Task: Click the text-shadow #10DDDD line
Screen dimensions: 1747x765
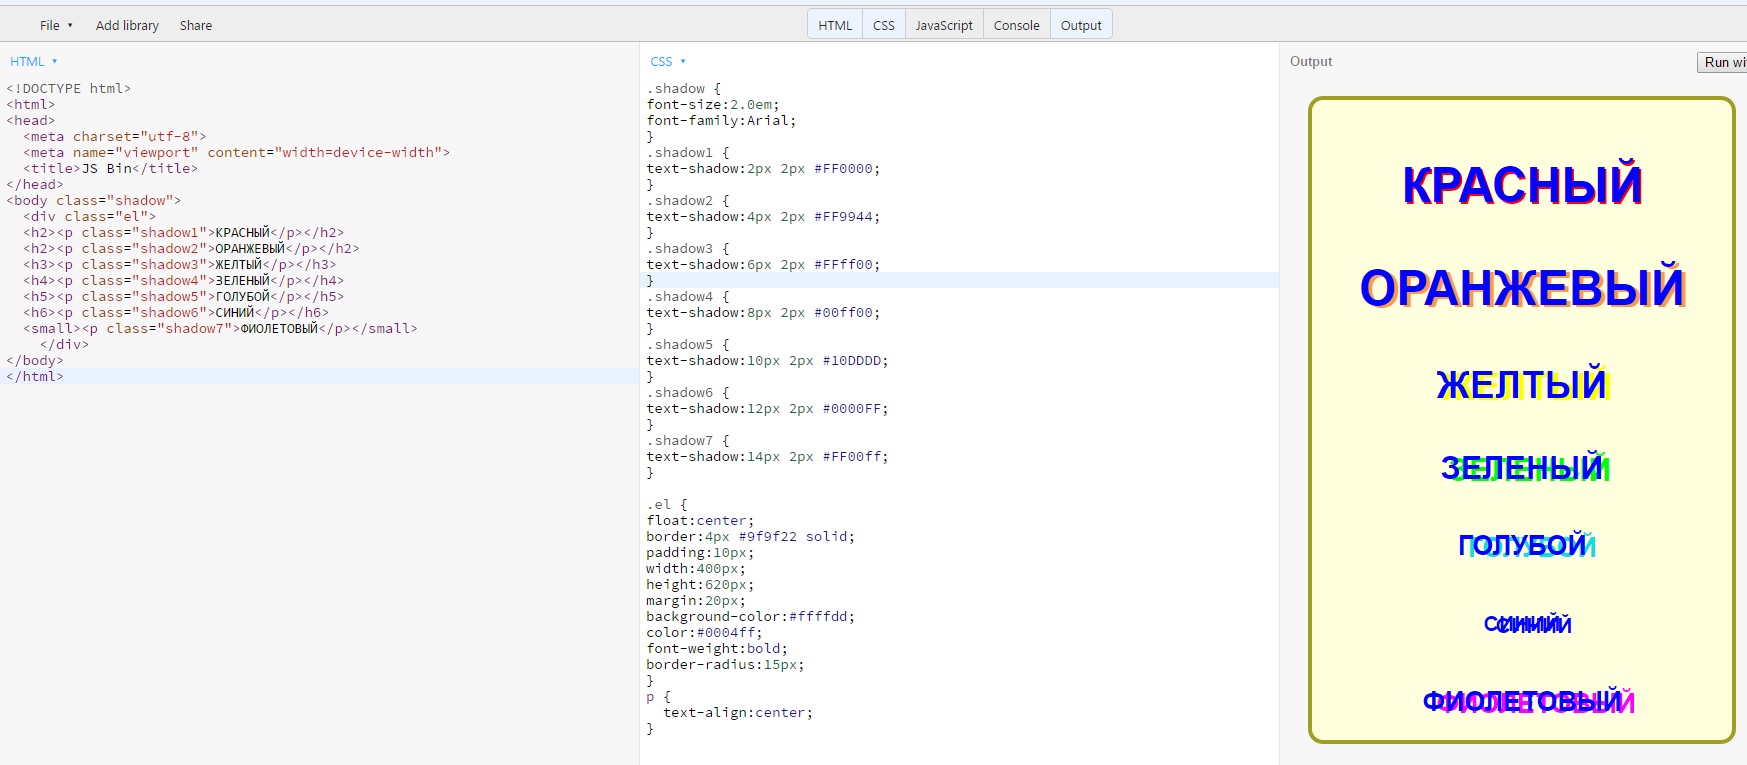Action: tap(767, 360)
